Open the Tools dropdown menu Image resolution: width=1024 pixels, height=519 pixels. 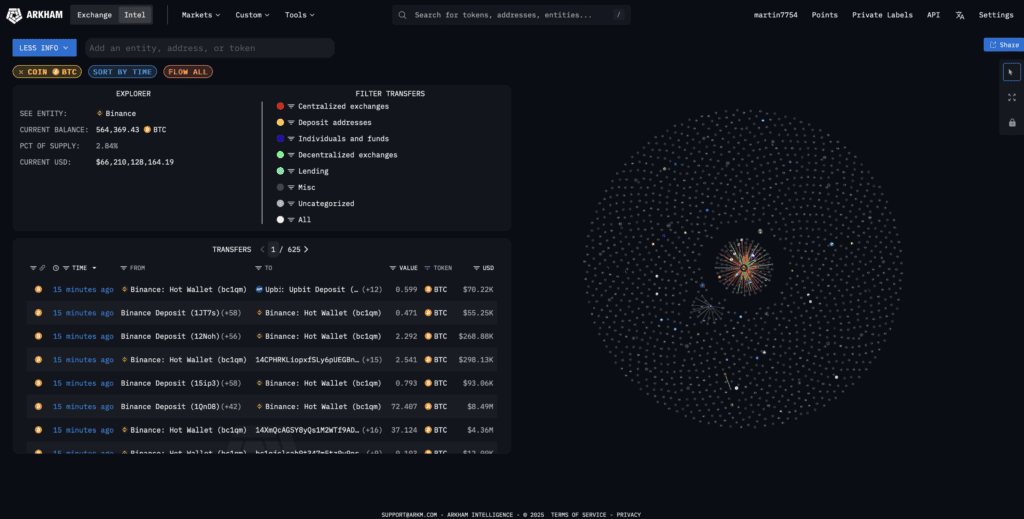299,15
